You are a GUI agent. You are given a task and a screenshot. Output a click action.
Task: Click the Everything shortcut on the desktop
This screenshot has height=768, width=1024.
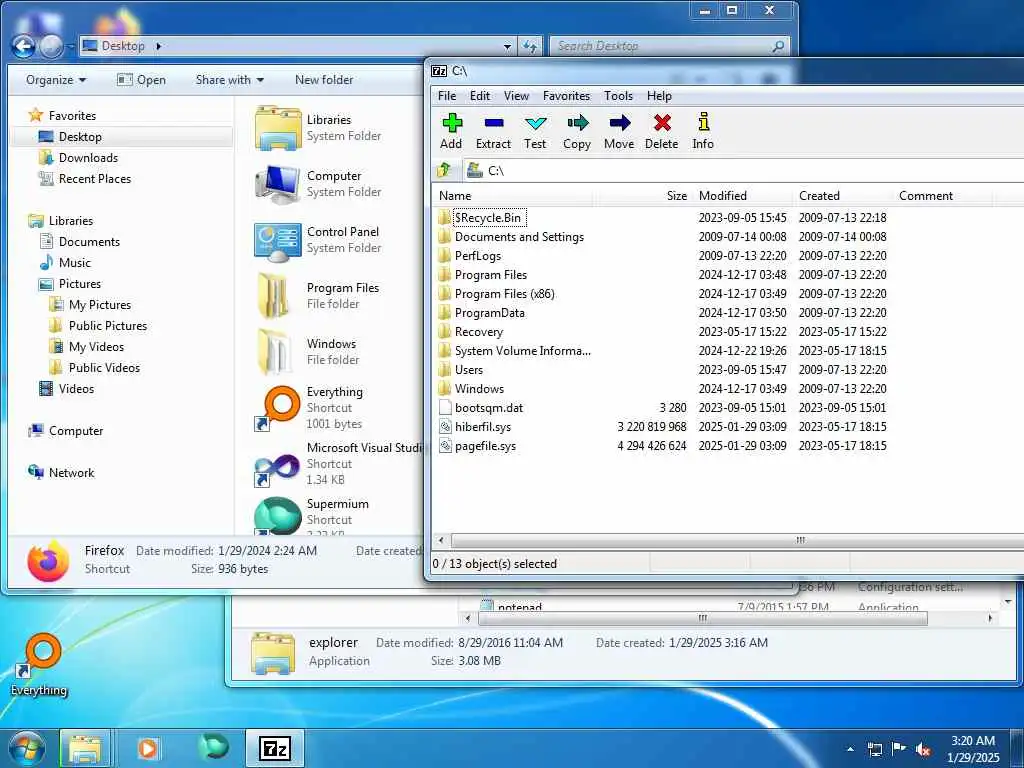click(x=39, y=665)
